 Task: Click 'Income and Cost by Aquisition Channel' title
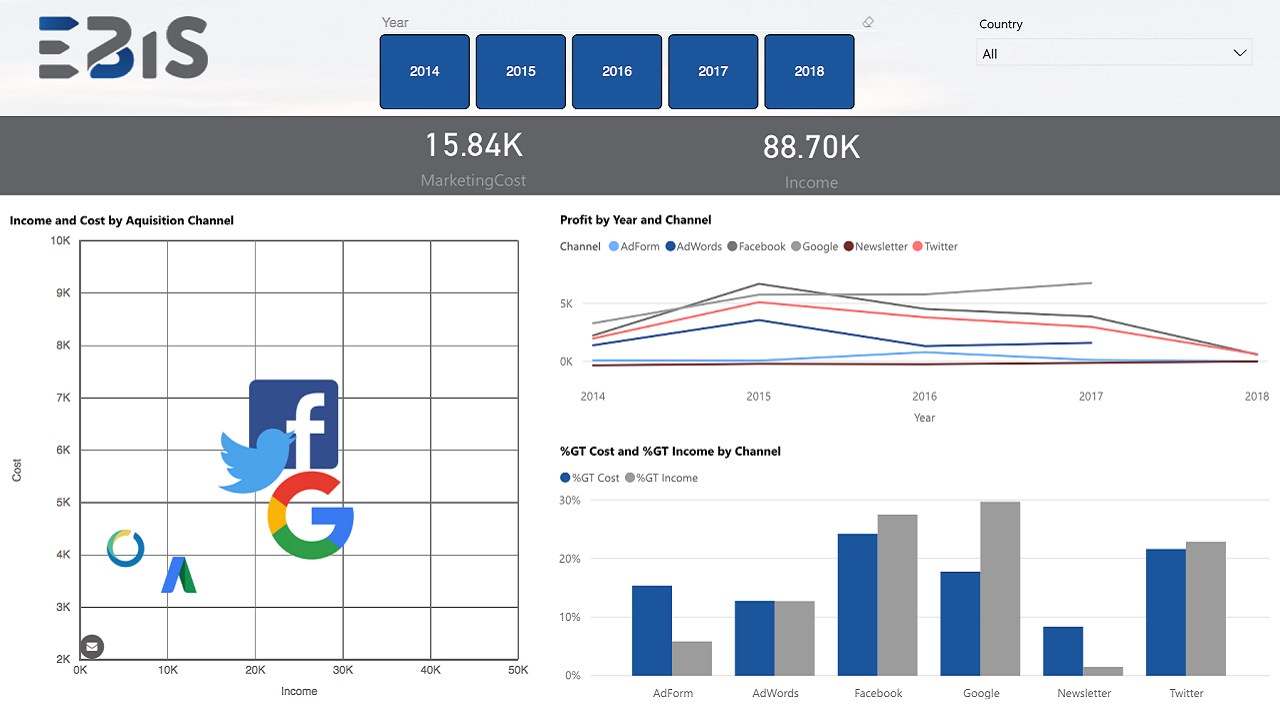coord(122,220)
